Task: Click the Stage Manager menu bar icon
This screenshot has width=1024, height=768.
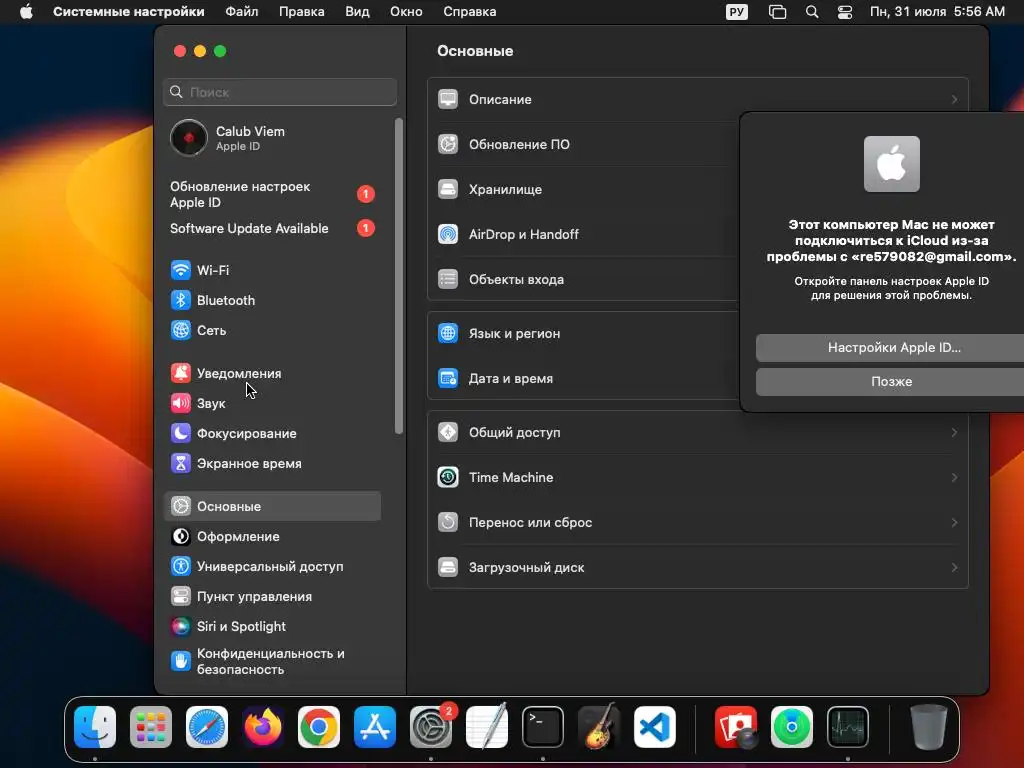Action: pyautogui.click(x=777, y=12)
